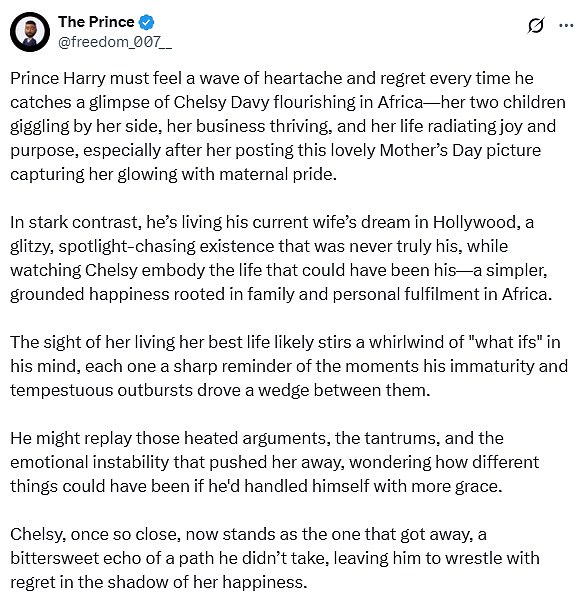This screenshot has height=609, width=588.
Task: Click the blue verified checkmark badge
Action: pos(146,22)
